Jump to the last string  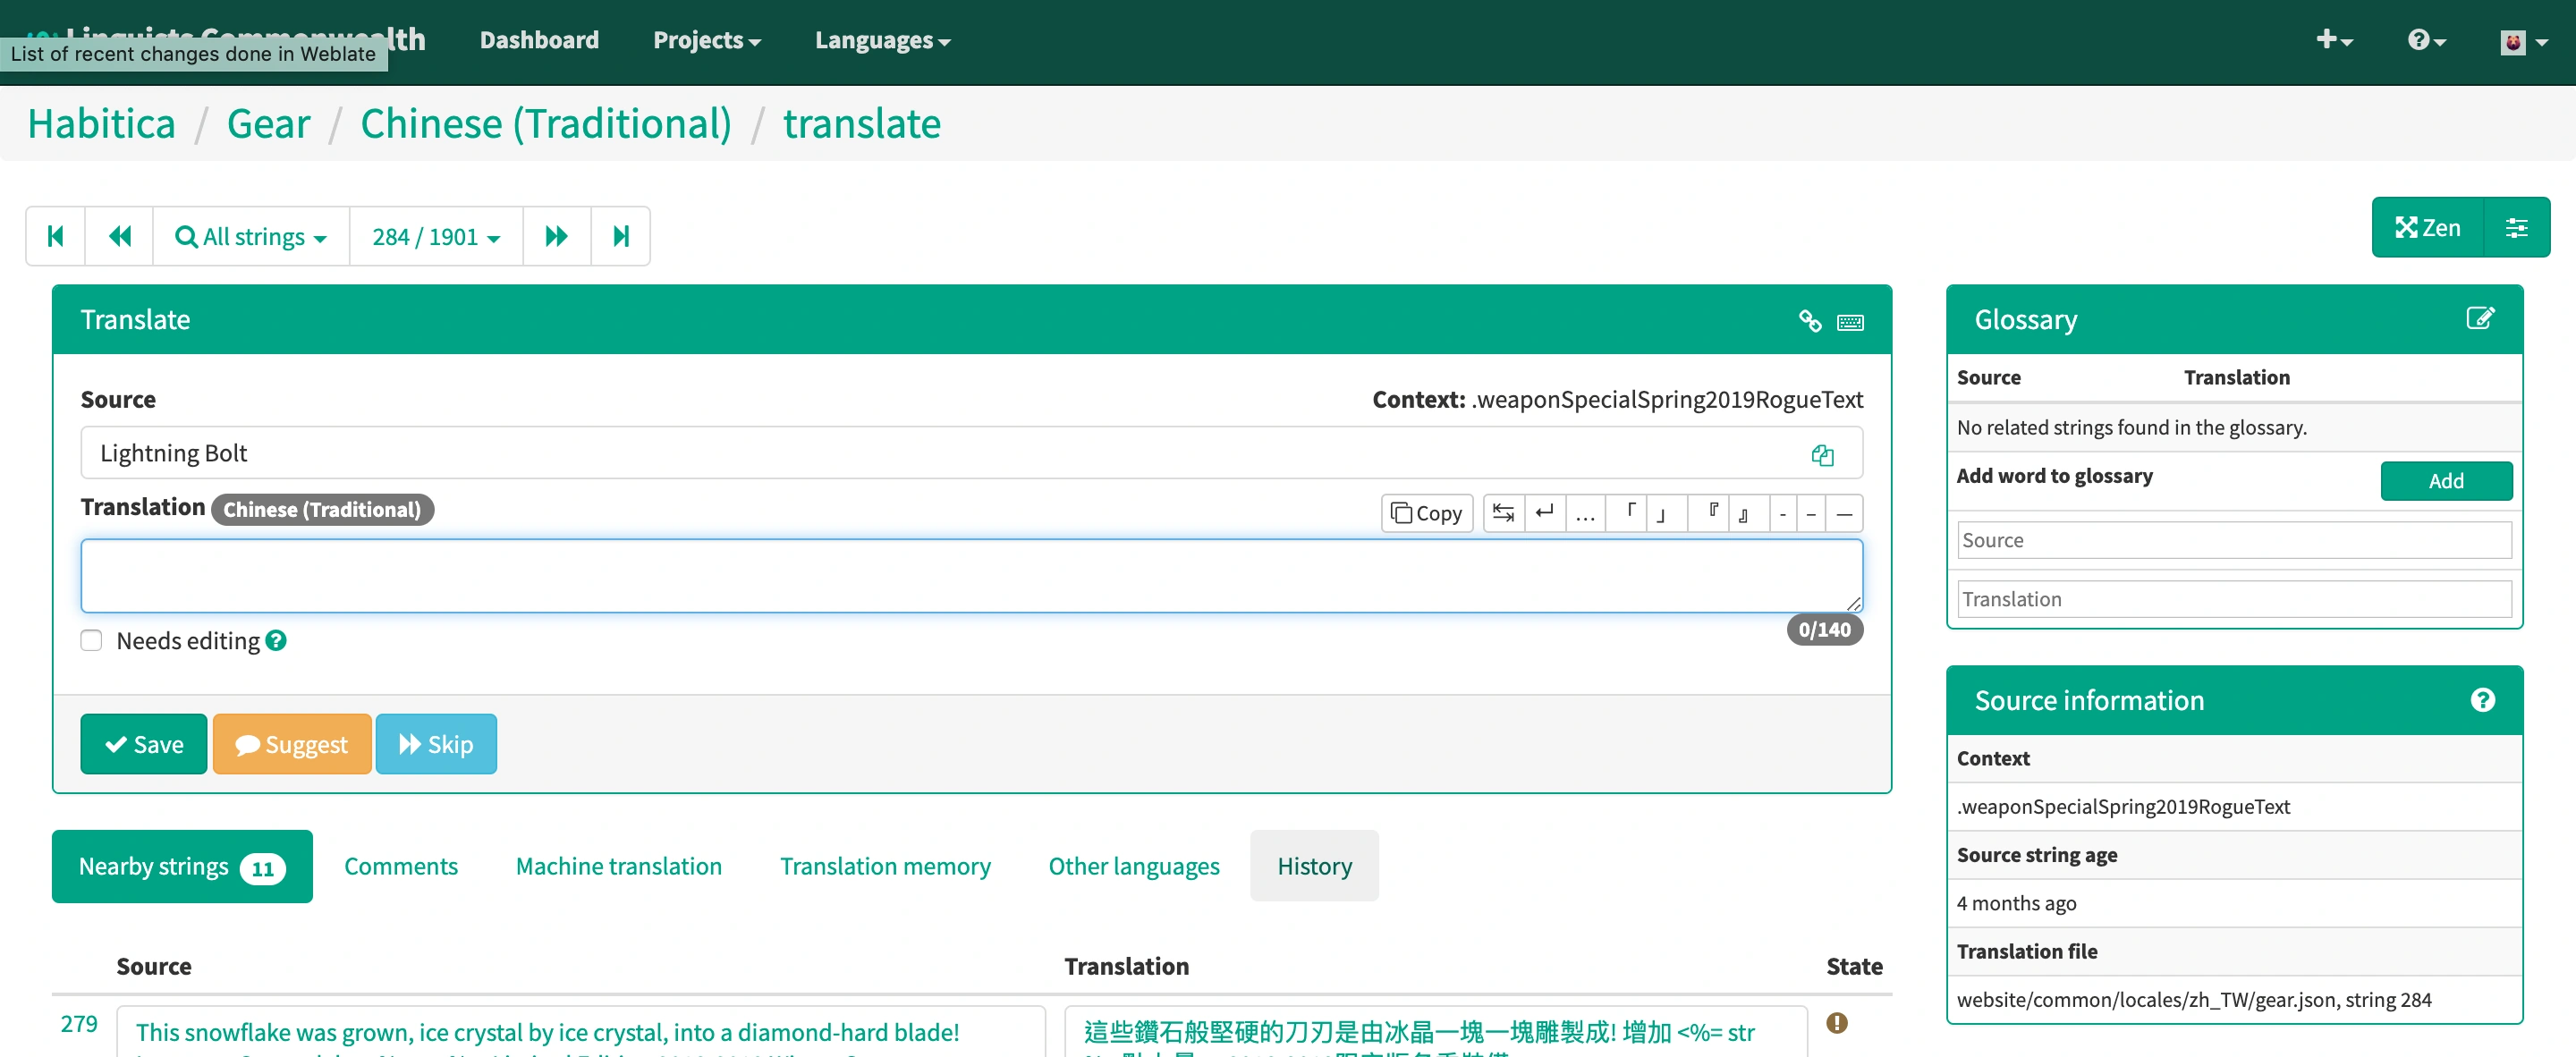620,236
